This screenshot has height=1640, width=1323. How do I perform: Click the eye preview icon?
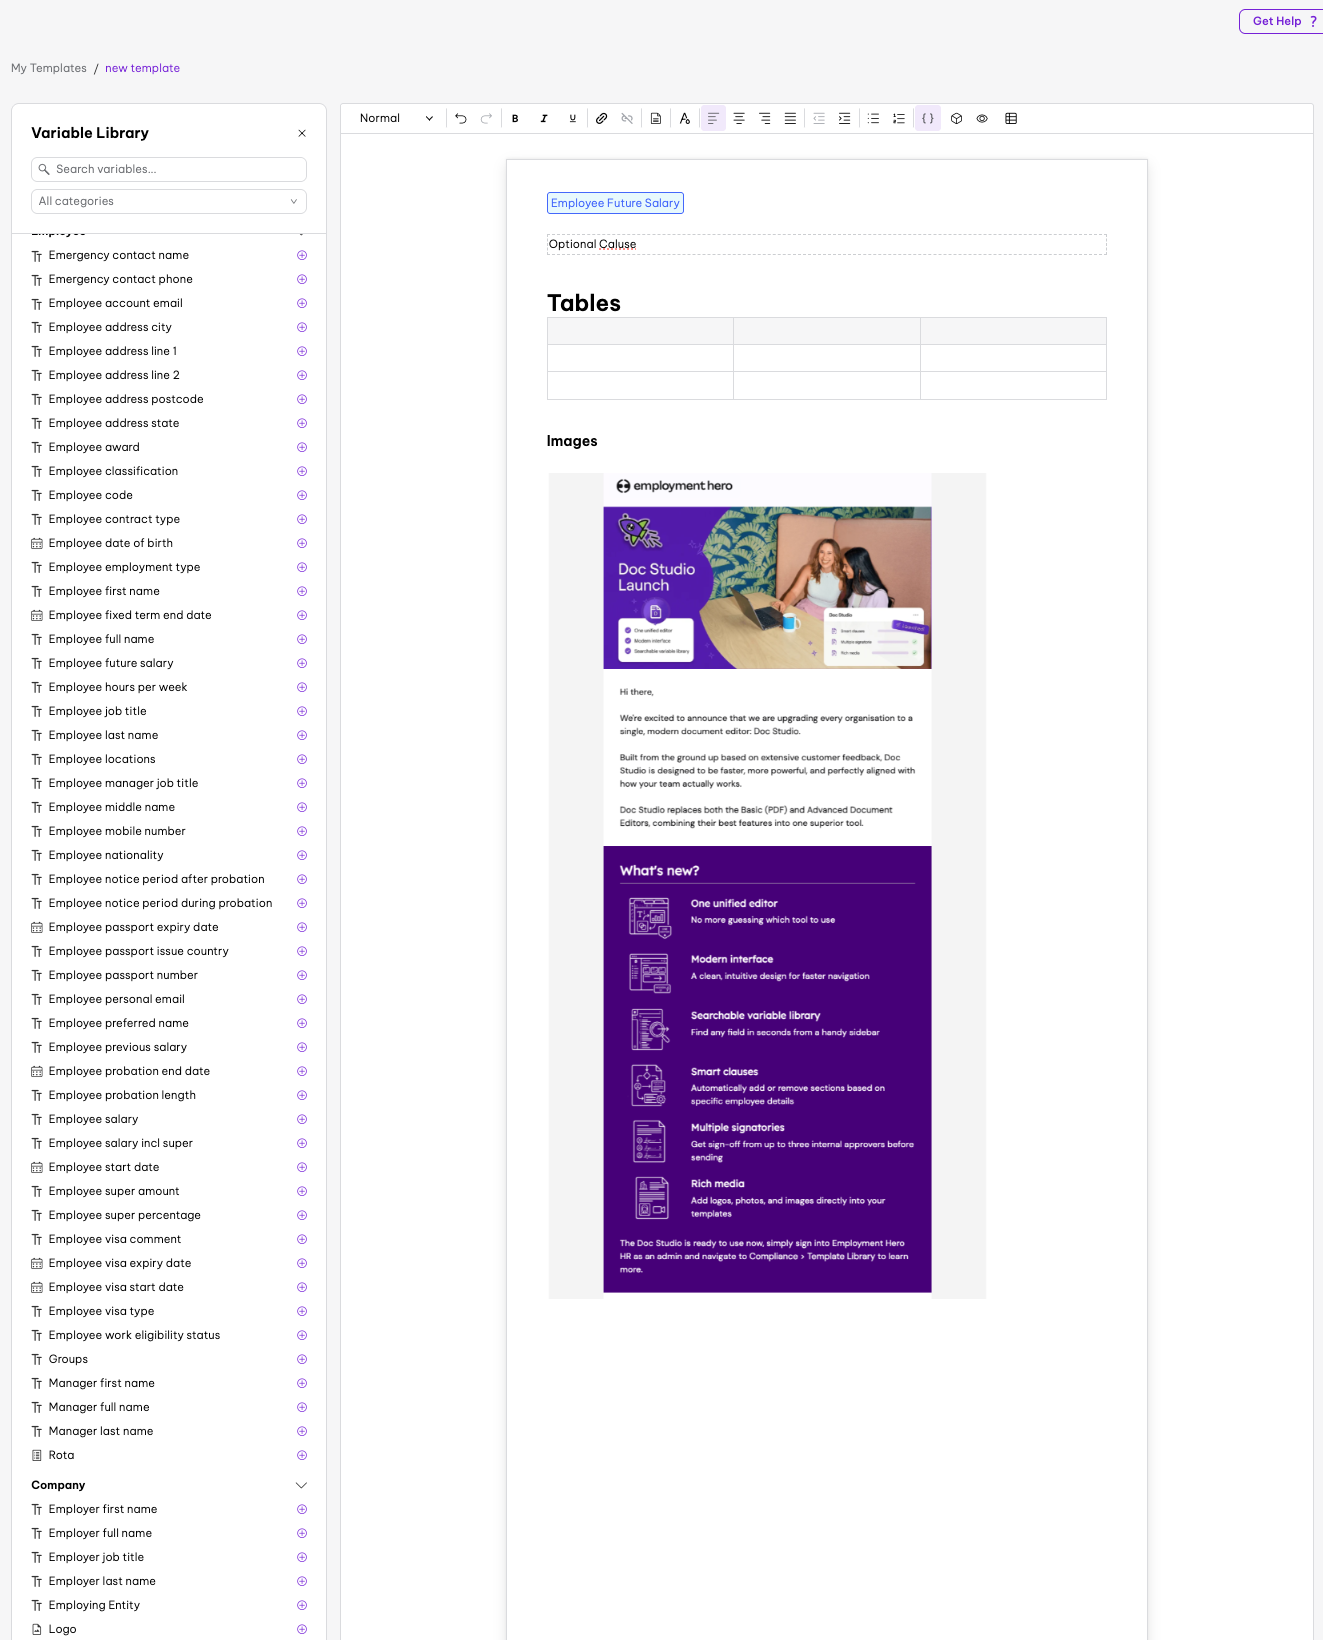tap(983, 118)
